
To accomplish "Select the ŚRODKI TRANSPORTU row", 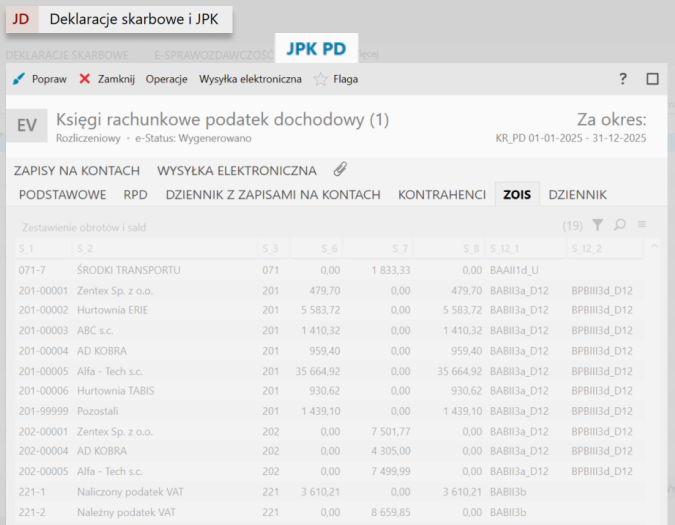I will click(128, 270).
